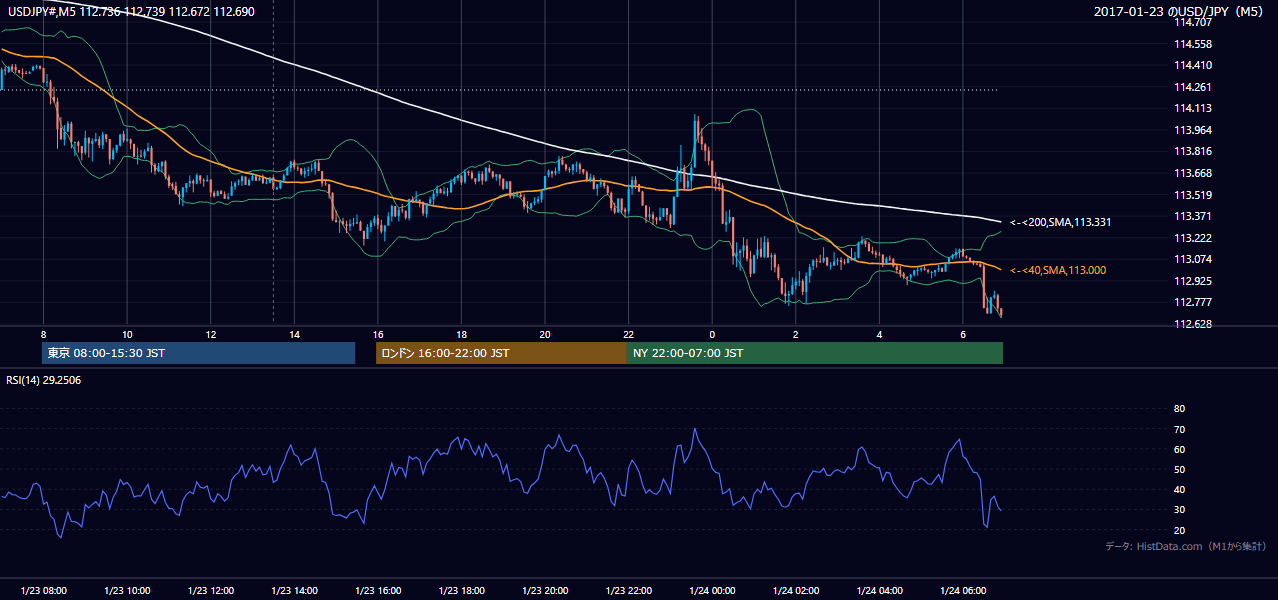Click price axis value 113.371
This screenshot has width=1278, height=600.
(1193, 216)
